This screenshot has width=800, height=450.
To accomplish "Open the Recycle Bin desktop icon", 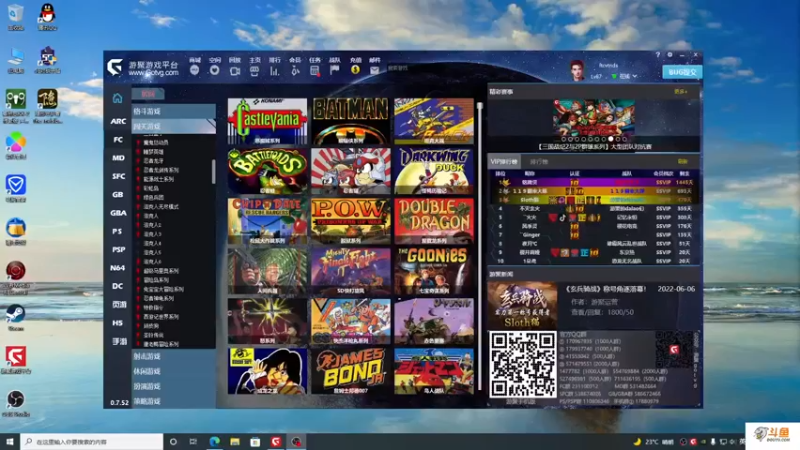I will [16, 17].
